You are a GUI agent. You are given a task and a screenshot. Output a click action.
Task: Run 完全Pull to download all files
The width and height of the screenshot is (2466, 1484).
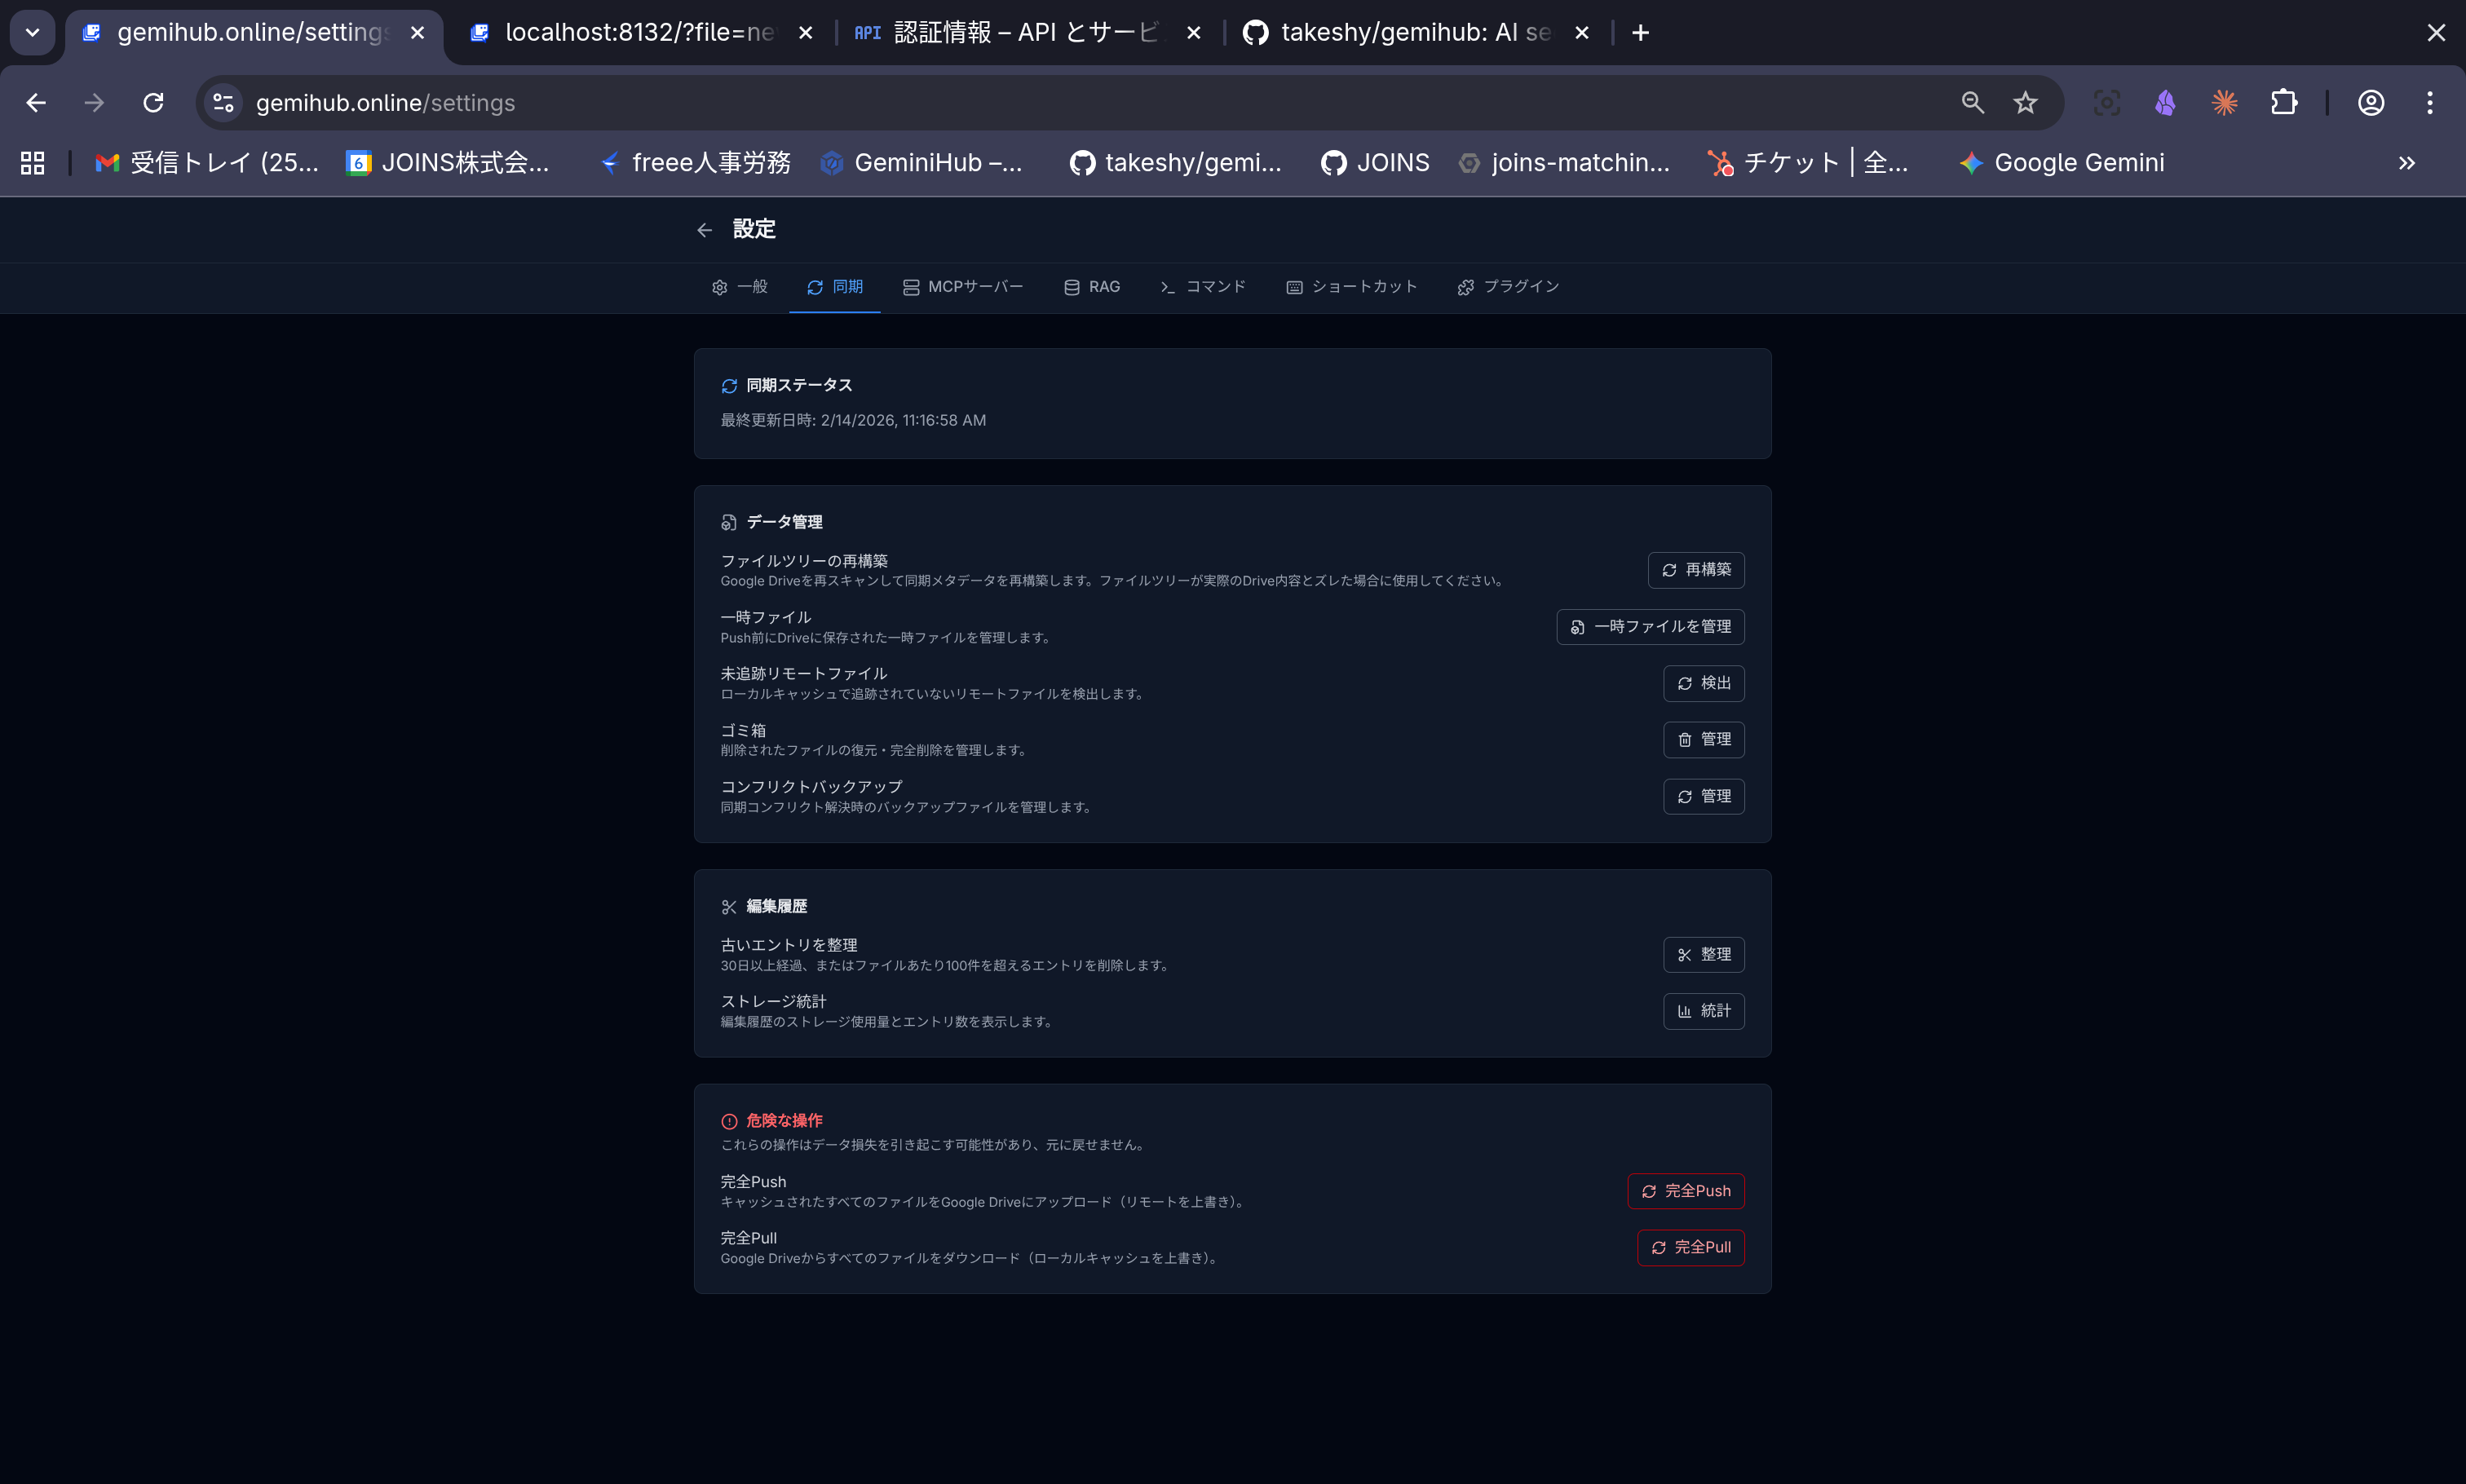point(1691,1247)
